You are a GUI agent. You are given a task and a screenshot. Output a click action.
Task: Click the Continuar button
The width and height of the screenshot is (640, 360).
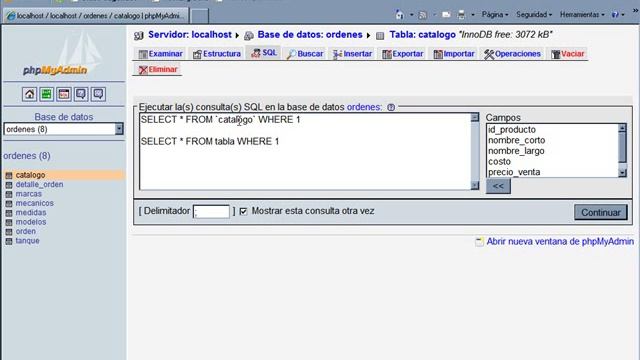(600, 213)
